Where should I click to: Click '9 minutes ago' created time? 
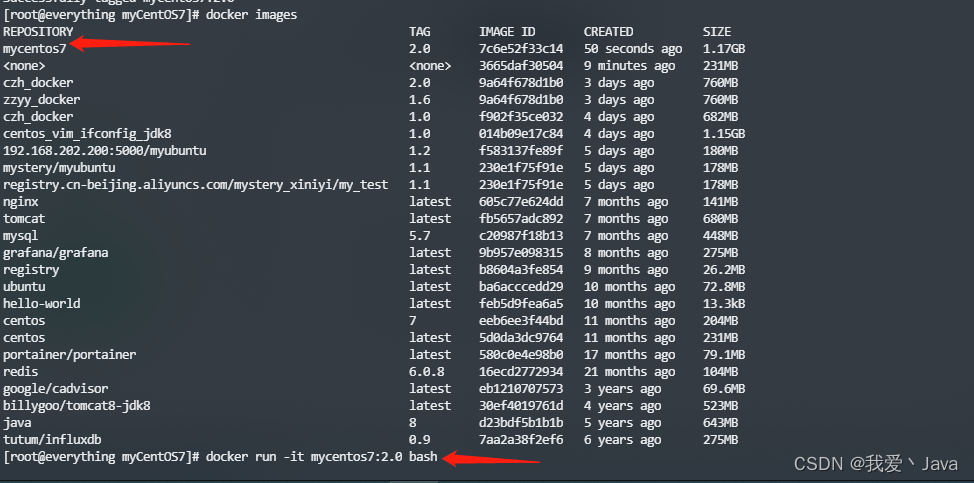629,66
